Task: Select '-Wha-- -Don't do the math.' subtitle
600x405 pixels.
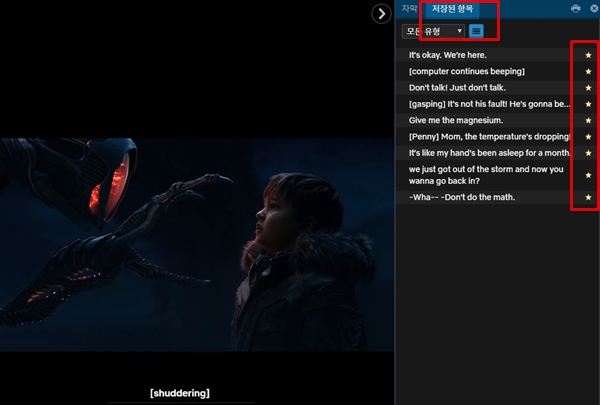Action: tap(462, 198)
